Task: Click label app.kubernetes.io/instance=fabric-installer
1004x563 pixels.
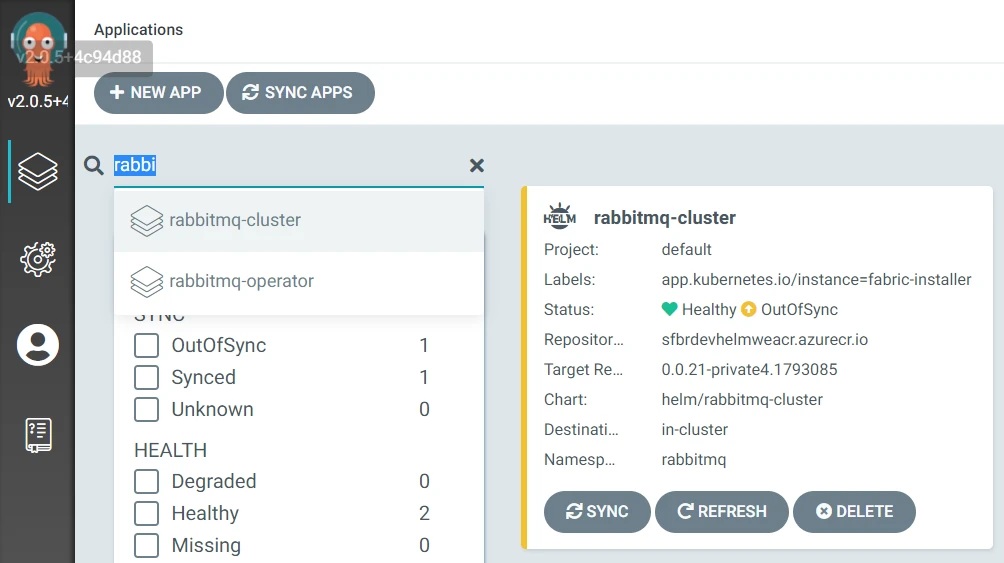Action: (816, 279)
